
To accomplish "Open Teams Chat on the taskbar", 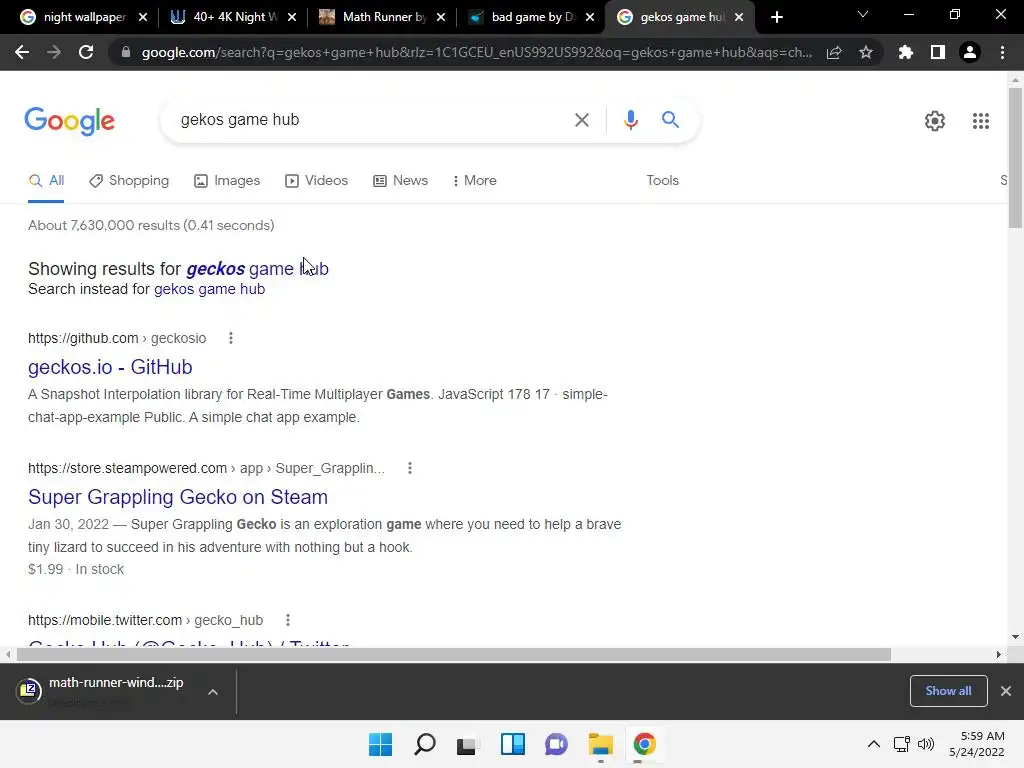I will point(556,744).
